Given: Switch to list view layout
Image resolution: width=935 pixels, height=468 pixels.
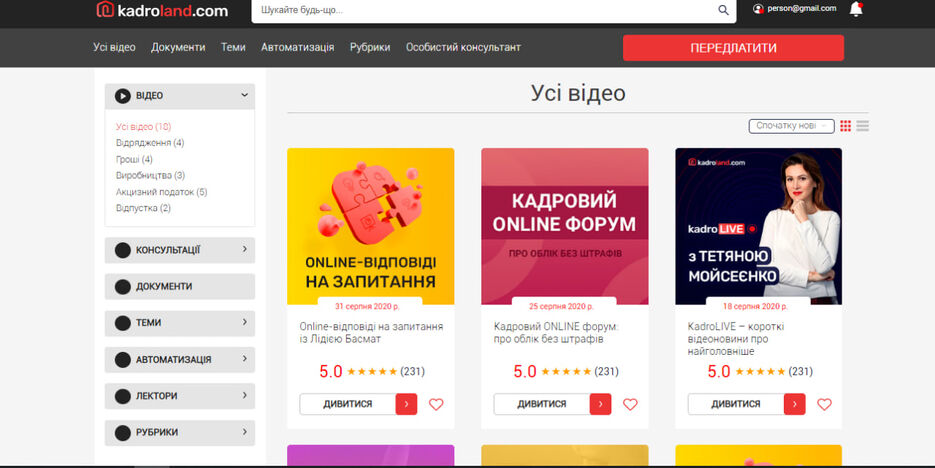Looking at the screenshot, I should click(862, 126).
